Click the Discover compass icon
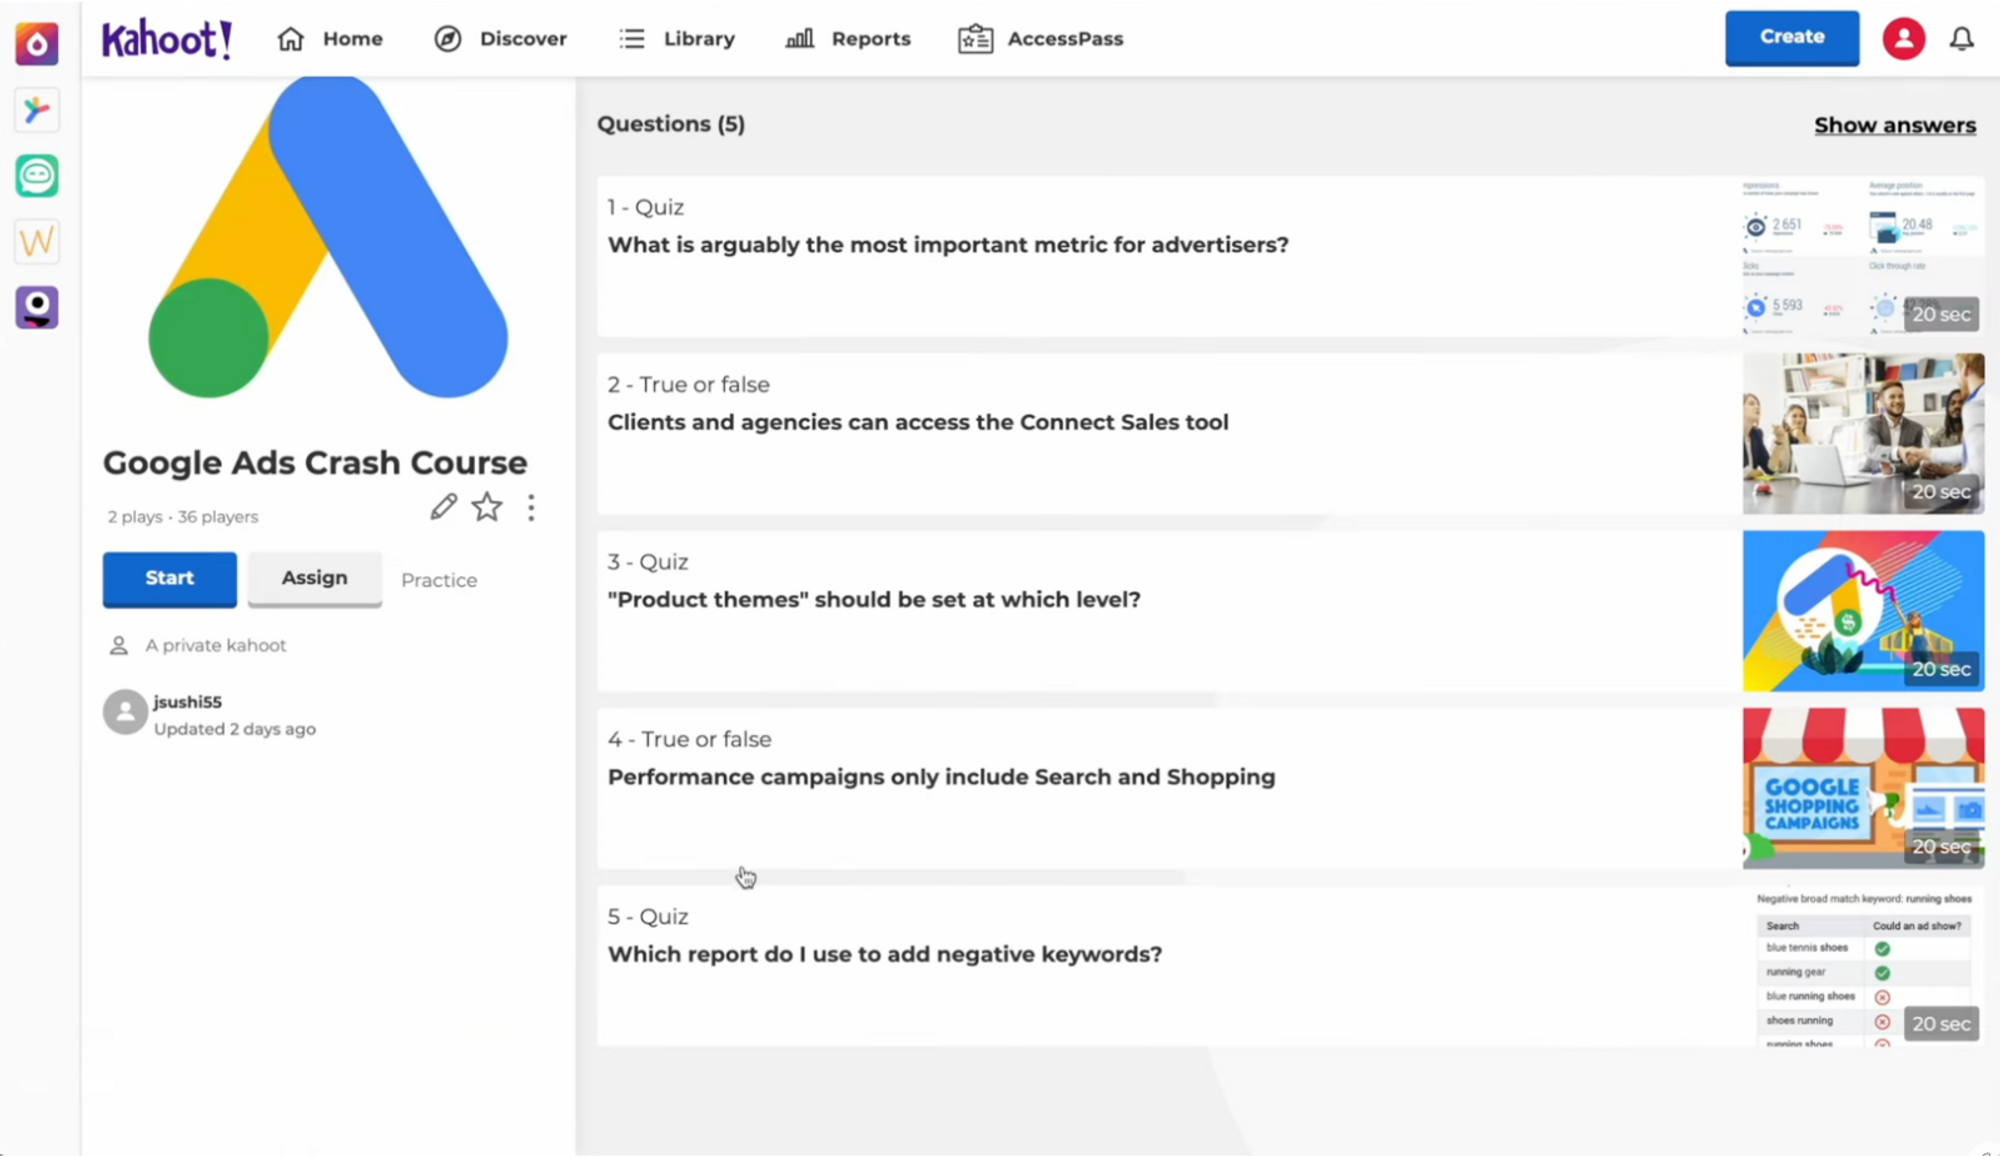The height and width of the screenshot is (1156, 2000). 448,39
